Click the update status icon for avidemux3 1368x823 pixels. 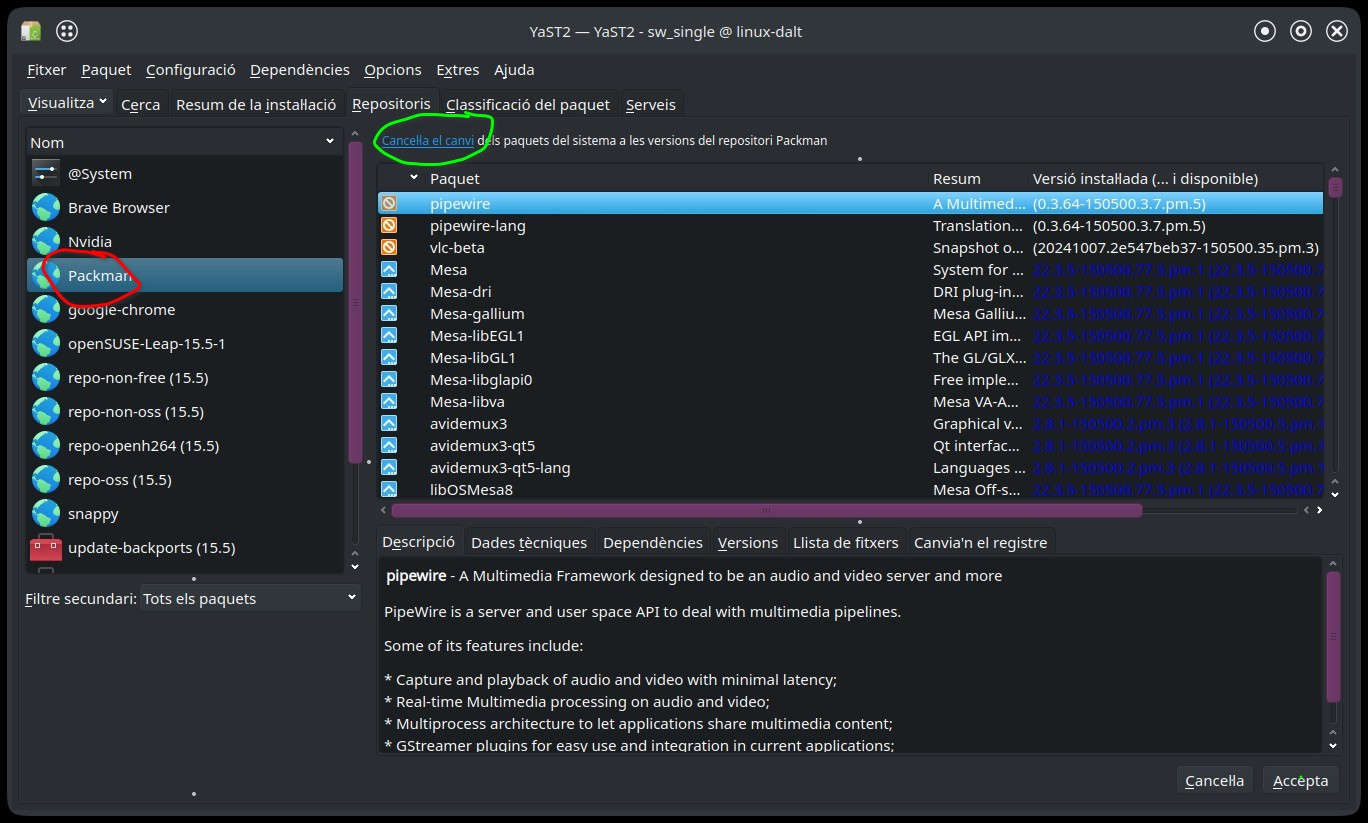tap(389, 423)
